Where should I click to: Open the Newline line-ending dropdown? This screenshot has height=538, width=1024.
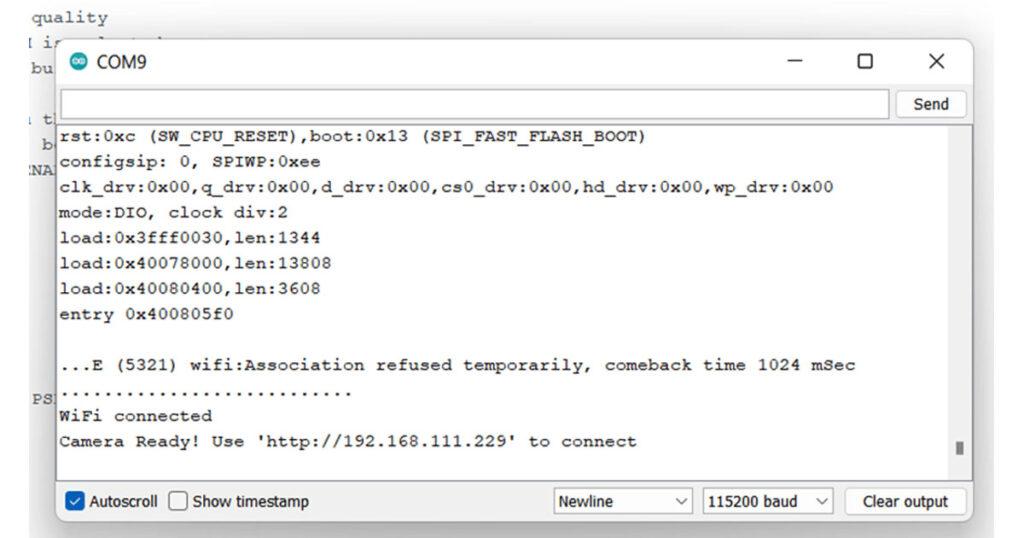pos(624,501)
